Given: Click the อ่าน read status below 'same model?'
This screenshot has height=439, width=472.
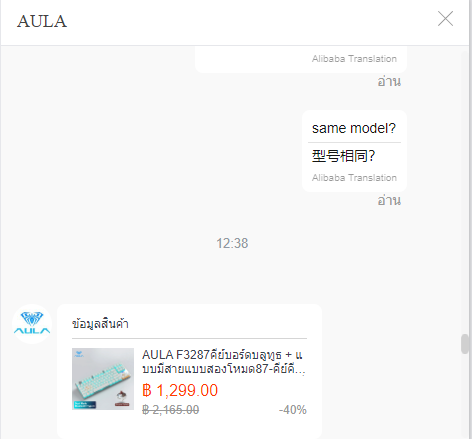Looking at the screenshot, I should tap(389, 200).
